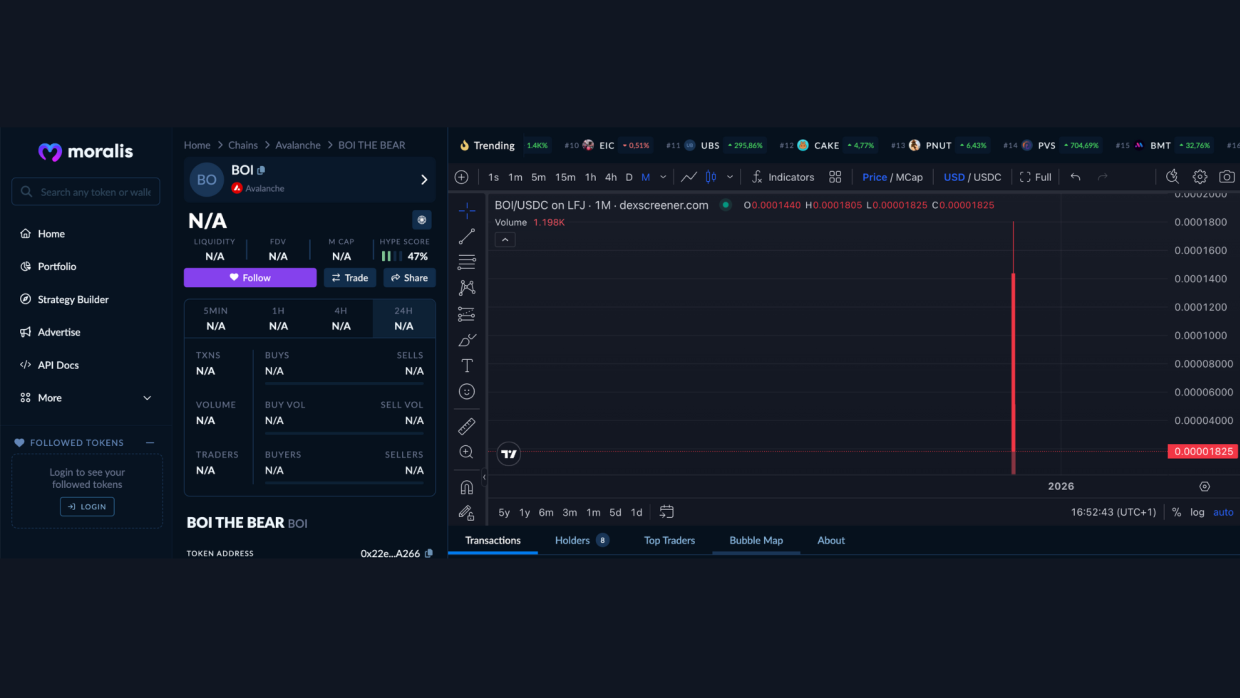The height and width of the screenshot is (698, 1240).
Task: Set chart range to 5y
Action: tap(504, 512)
